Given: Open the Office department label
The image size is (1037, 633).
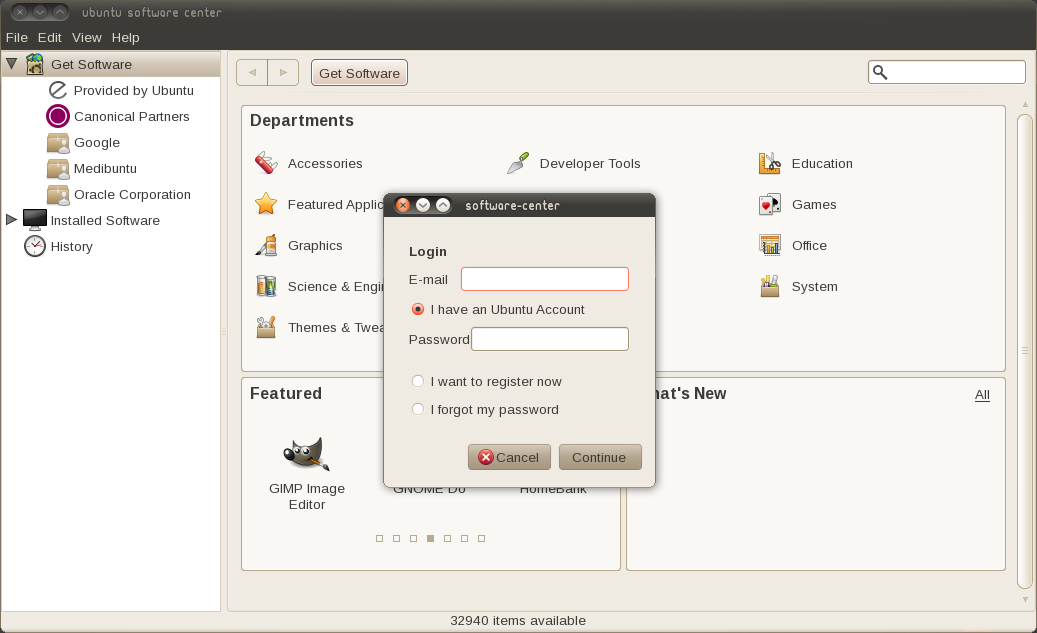Looking at the screenshot, I should point(809,245).
